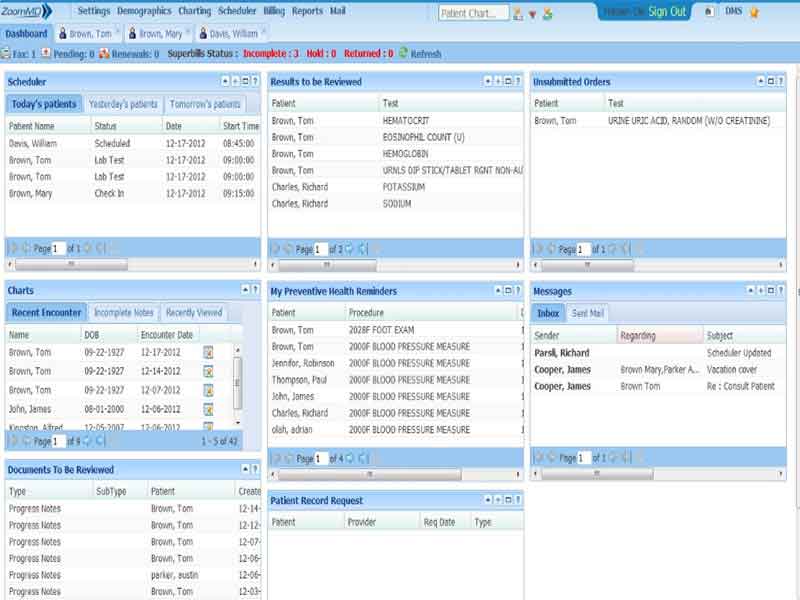Open the Billing menu
Viewport: 800px width, 600px height.
click(x=274, y=11)
